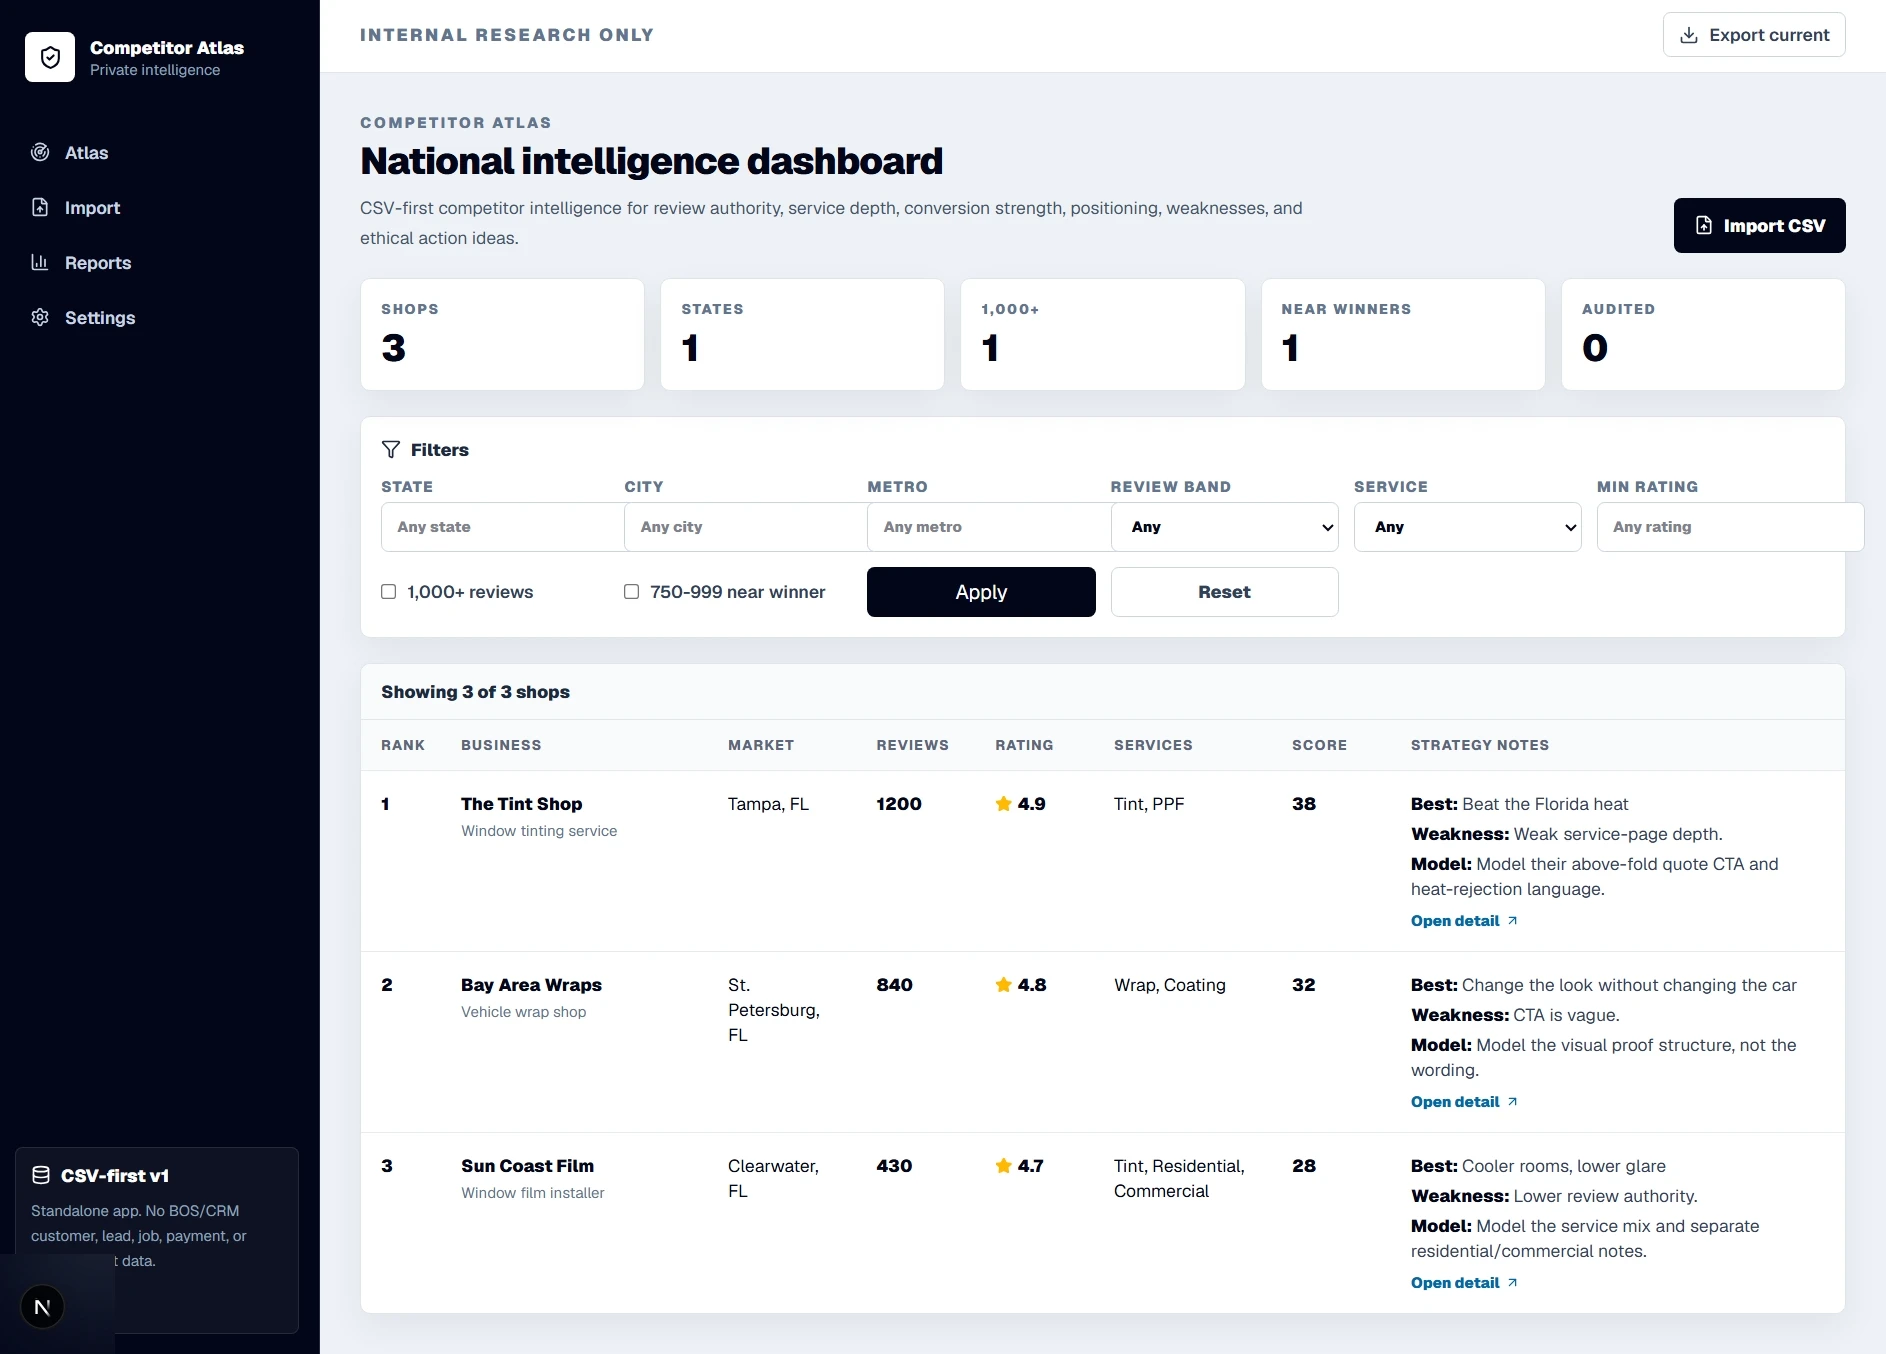Screen dimensions: 1886x1354
Task: Click the 1,000+ stat card
Action: (1103, 334)
